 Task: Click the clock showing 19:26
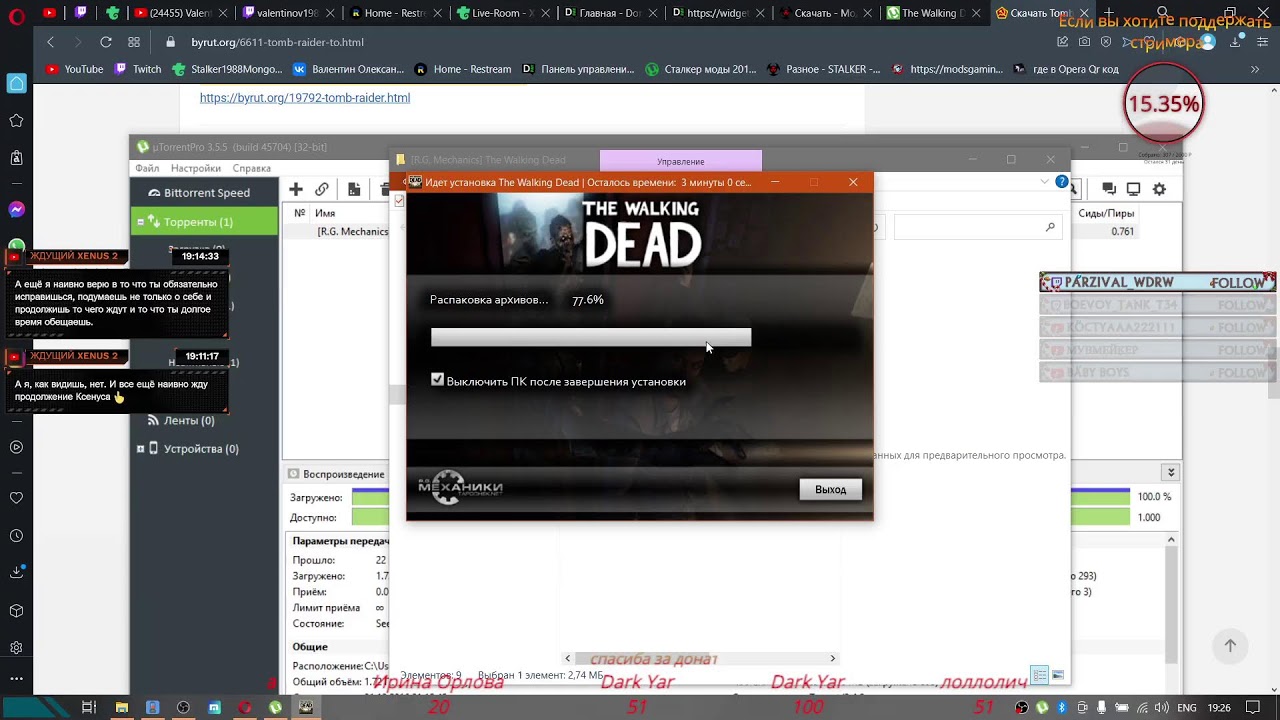1219,707
